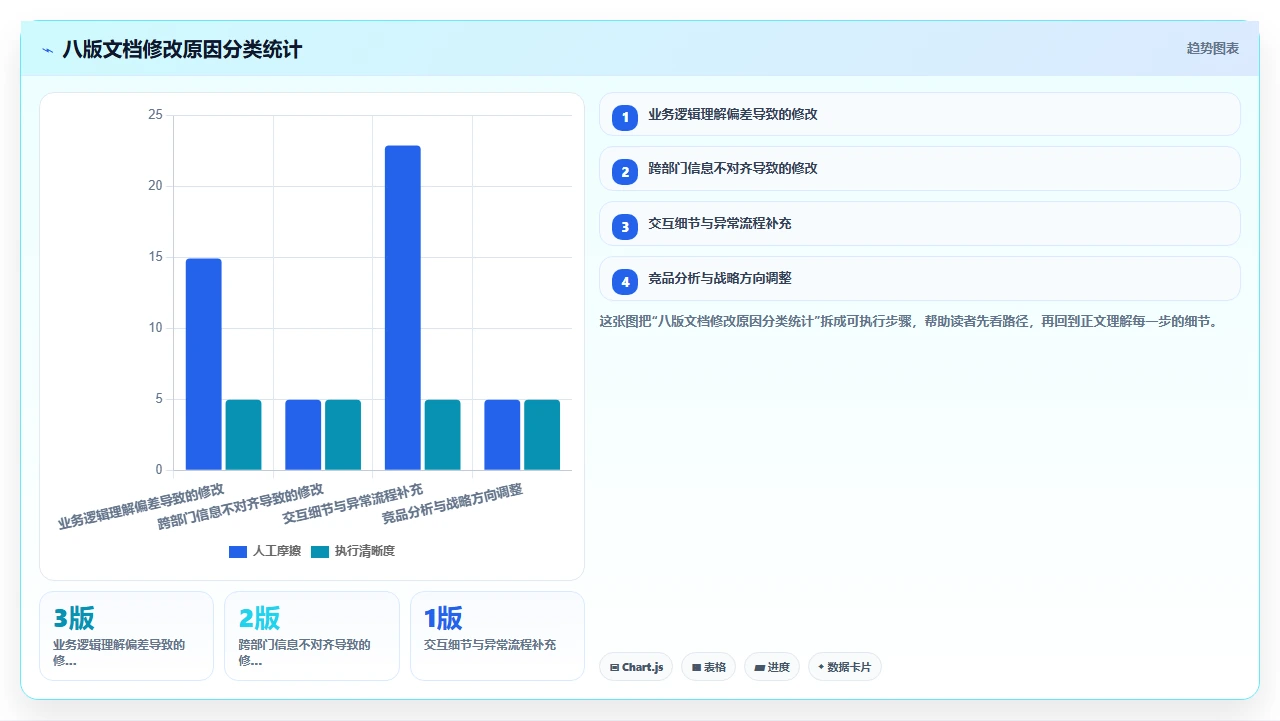Toggle the 执行清晰度 legend color swatch
Screen dimensions: 1280x721
[320, 551]
